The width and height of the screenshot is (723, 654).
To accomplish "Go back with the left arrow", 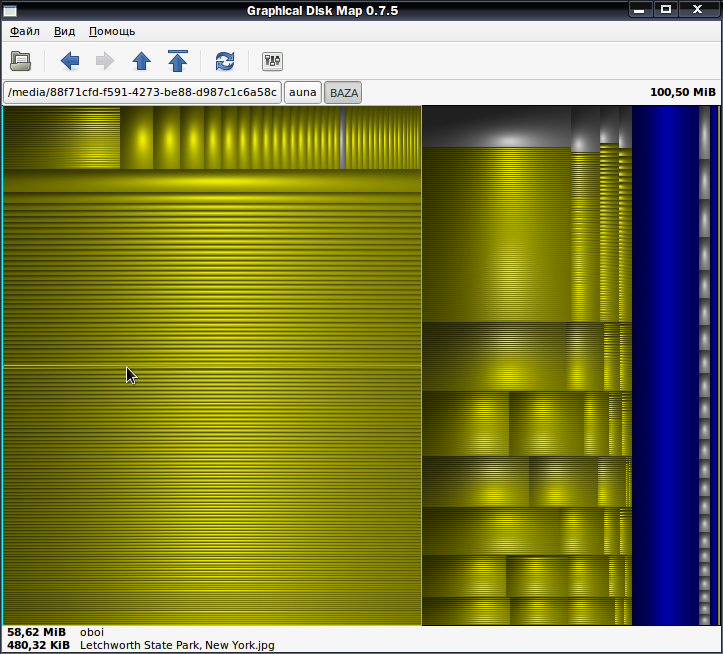I will pos(70,61).
